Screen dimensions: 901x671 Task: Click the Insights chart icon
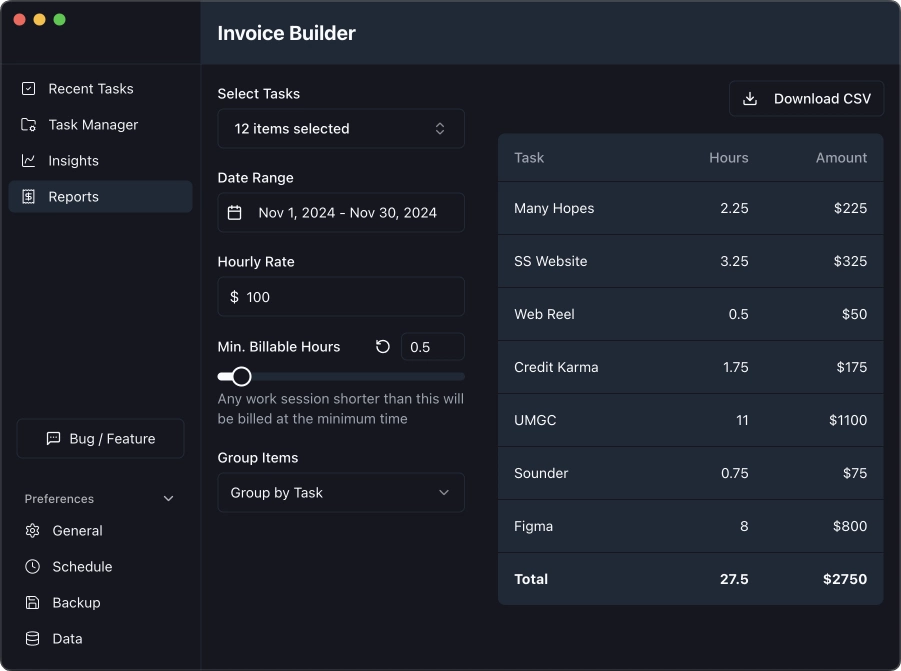[x=28, y=161]
